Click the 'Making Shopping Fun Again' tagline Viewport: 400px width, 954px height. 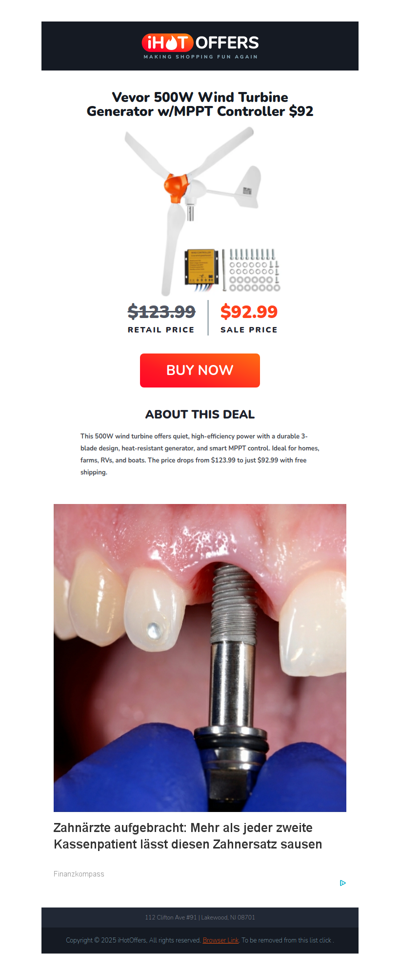tap(200, 57)
